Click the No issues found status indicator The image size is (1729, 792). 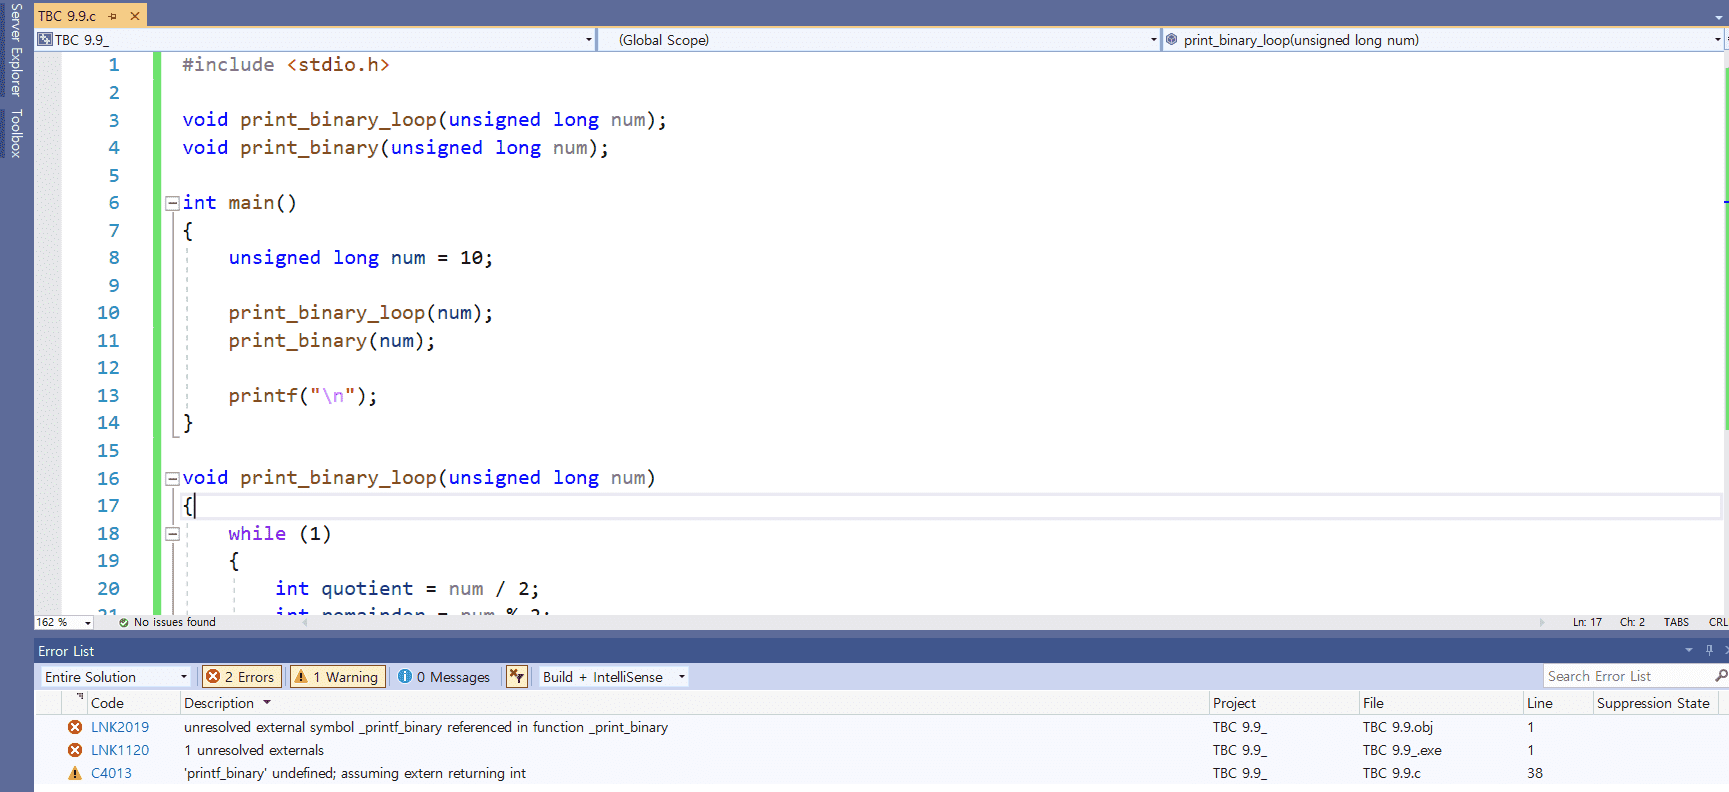(167, 622)
